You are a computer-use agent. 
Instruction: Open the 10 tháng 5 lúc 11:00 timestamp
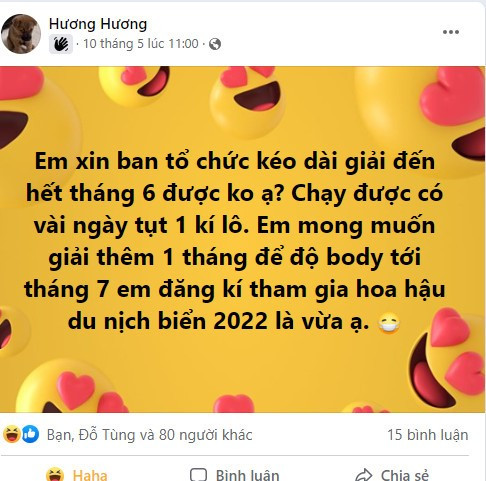pyautogui.click(x=141, y=44)
